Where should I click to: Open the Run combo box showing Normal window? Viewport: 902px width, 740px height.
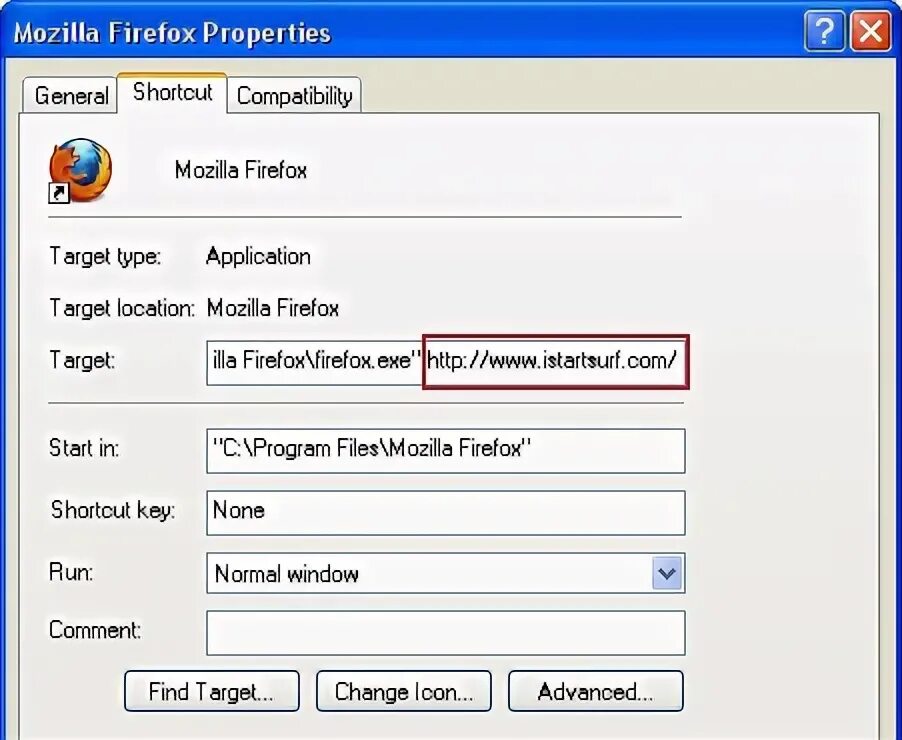[x=446, y=573]
